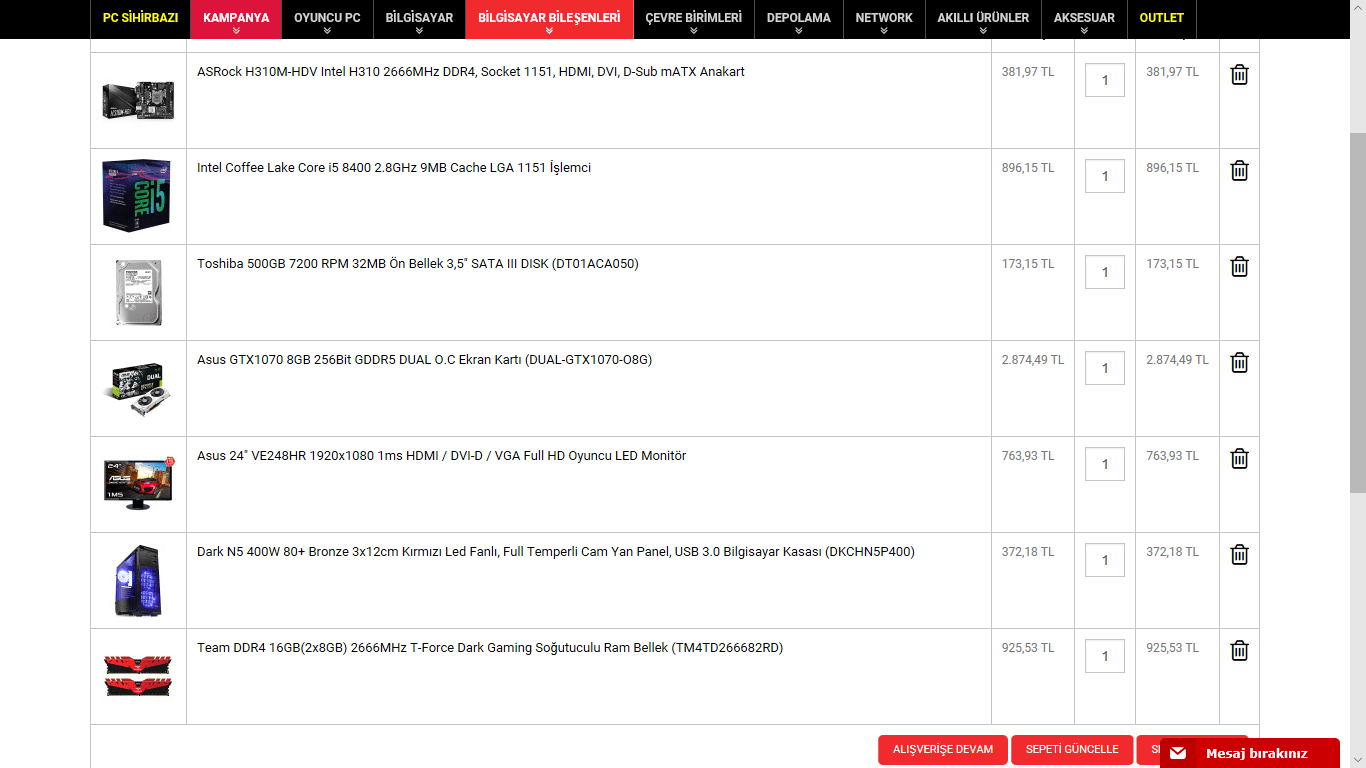Focus quantity field for Asus GTX1070
The image size is (1366, 768).
(1105, 368)
